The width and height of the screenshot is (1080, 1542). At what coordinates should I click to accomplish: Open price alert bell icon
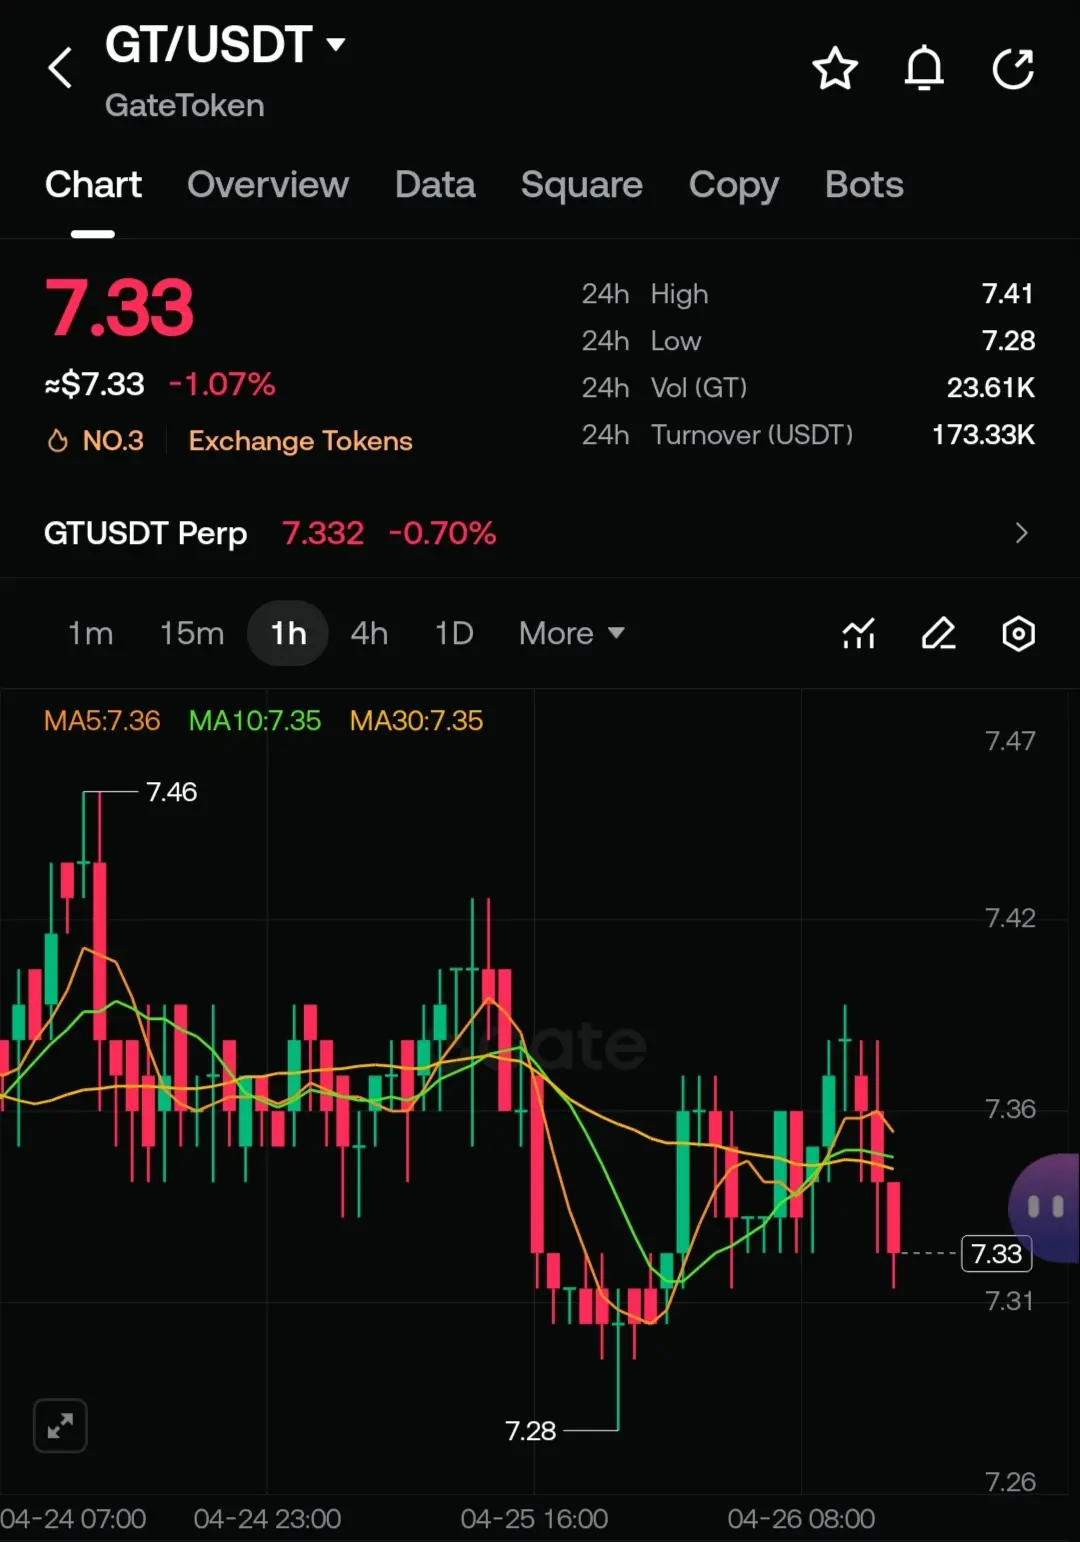point(924,69)
